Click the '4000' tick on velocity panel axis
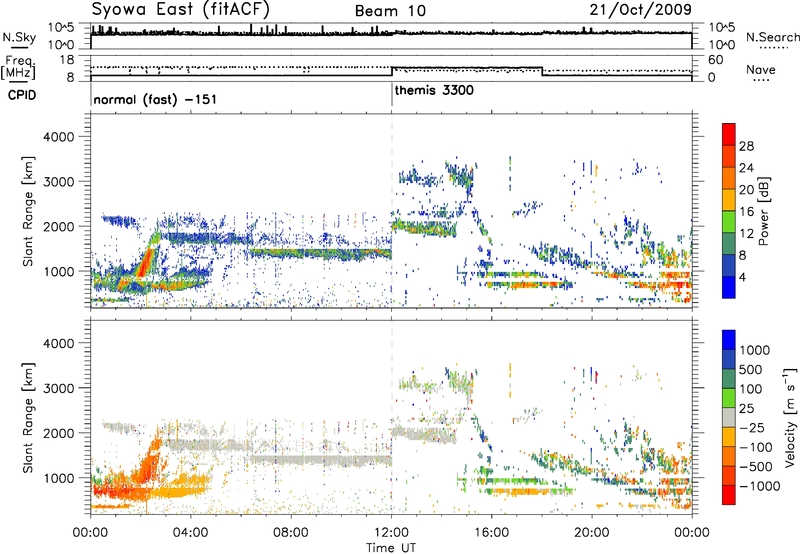 click(x=58, y=343)
